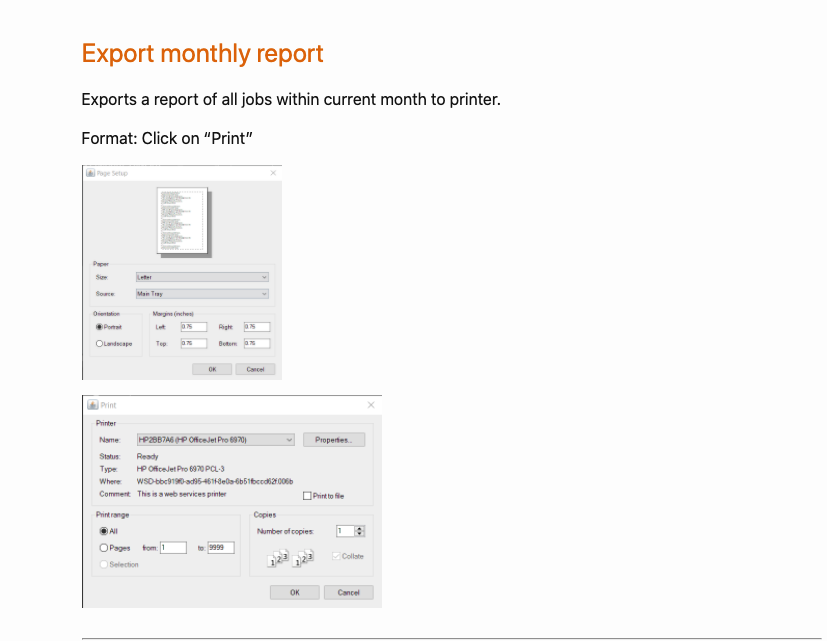Click OK in the Page Setup dialog
Screen dimensions: 827x641
pyautogui.click(x=212, y=369)
